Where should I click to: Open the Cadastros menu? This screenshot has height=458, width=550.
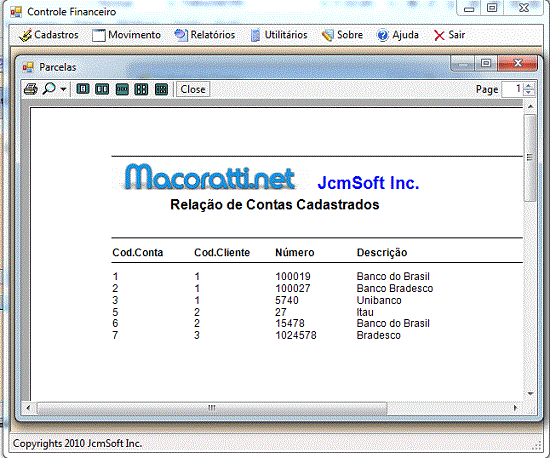pyautogui.click(x=48, y=35)
